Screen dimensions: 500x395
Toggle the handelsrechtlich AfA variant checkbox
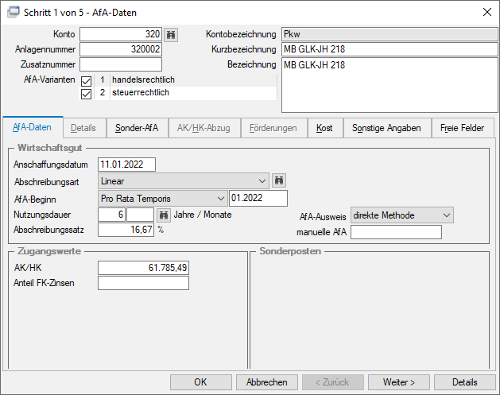tap(86, 81)
